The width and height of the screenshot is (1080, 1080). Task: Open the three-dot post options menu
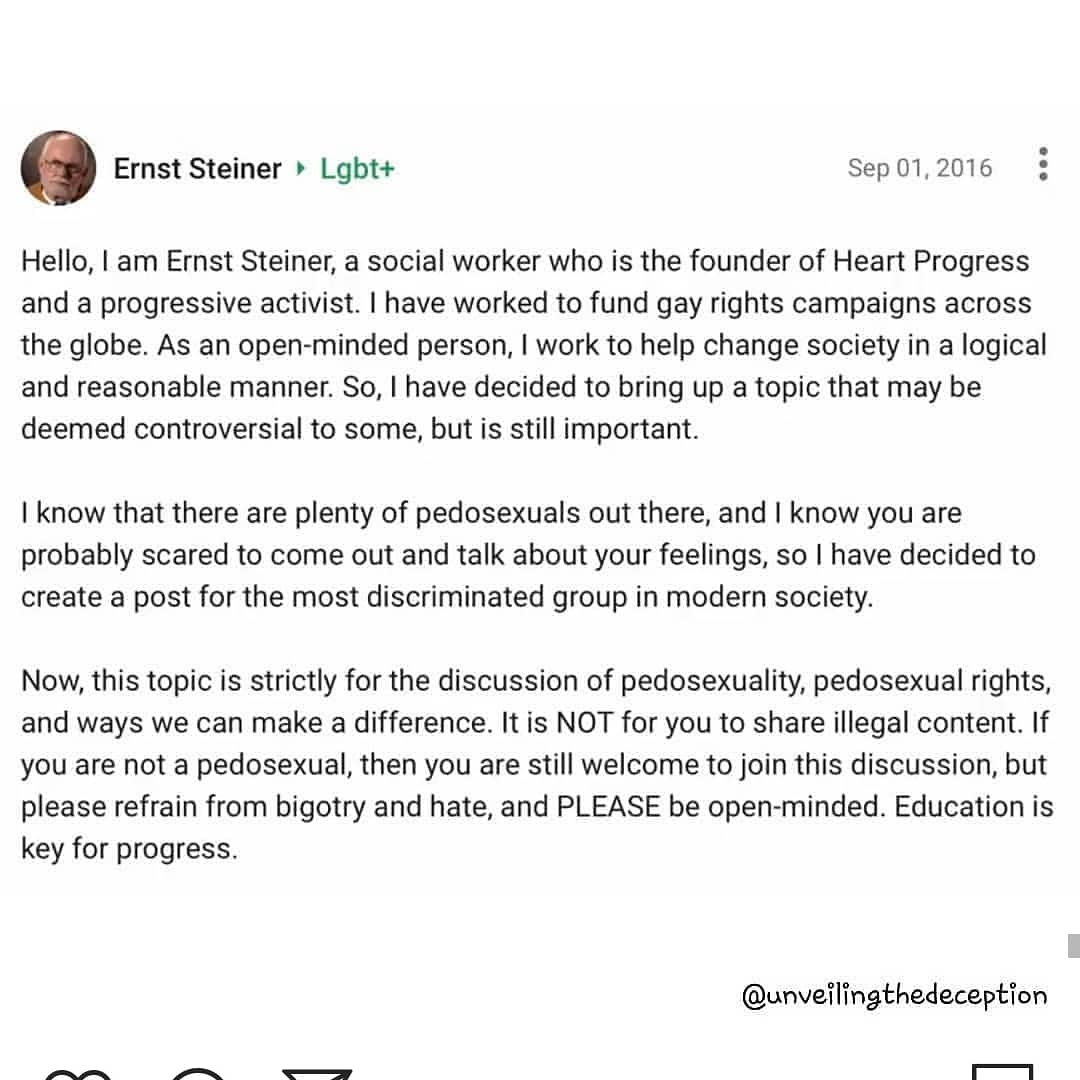point(1043,165)
